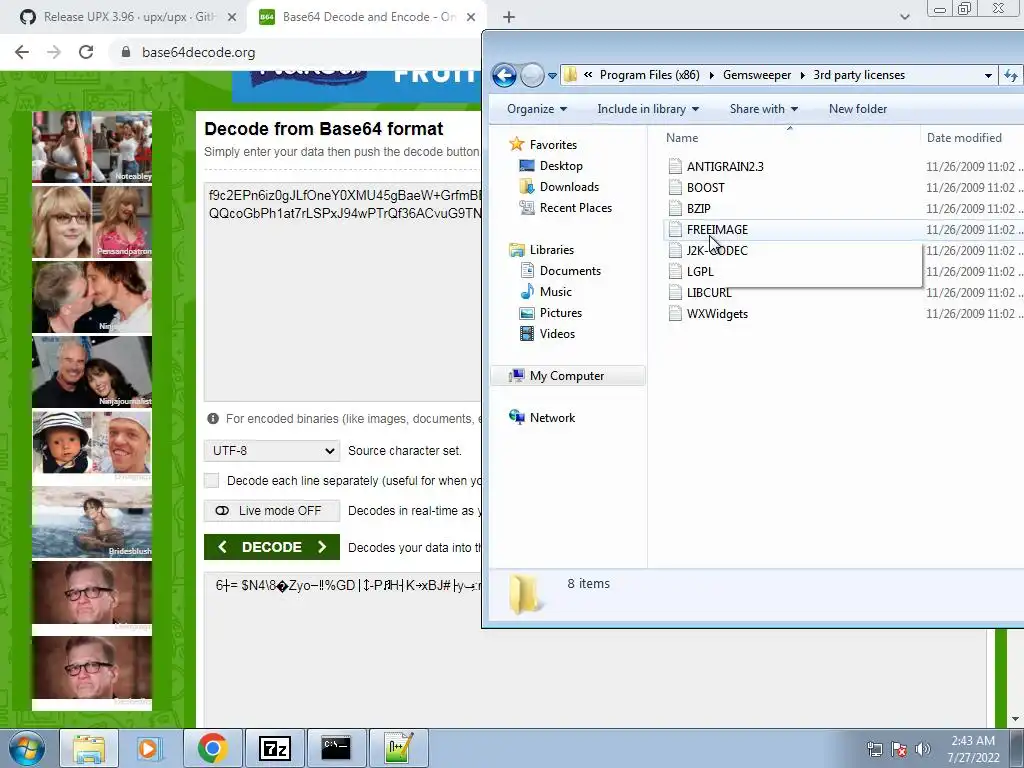Select the BZIP file icon
The image size is (1024, 768).
[x=675, y=208]
